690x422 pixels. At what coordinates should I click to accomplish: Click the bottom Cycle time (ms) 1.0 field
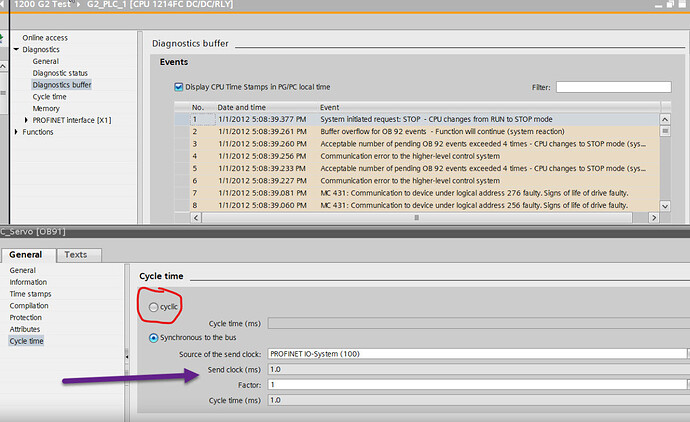479,400
